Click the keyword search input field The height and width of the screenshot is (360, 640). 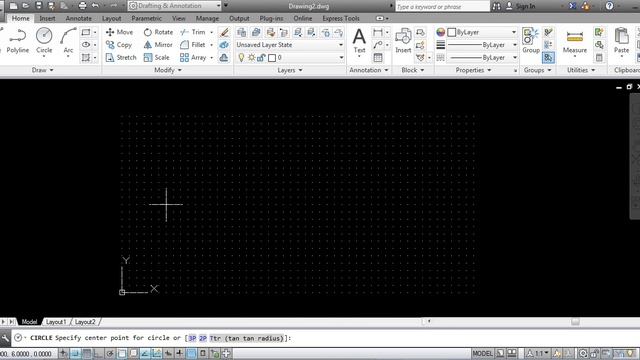442,7
